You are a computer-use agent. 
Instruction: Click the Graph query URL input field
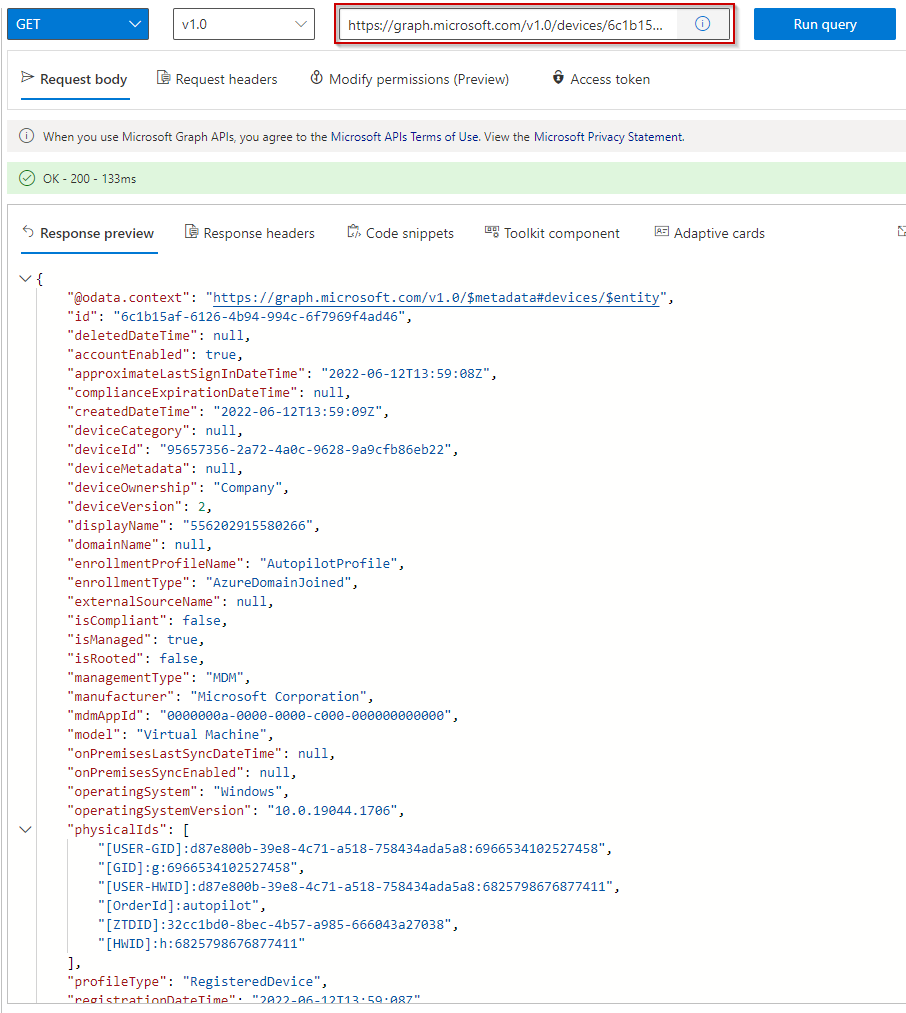coord(506,25)
